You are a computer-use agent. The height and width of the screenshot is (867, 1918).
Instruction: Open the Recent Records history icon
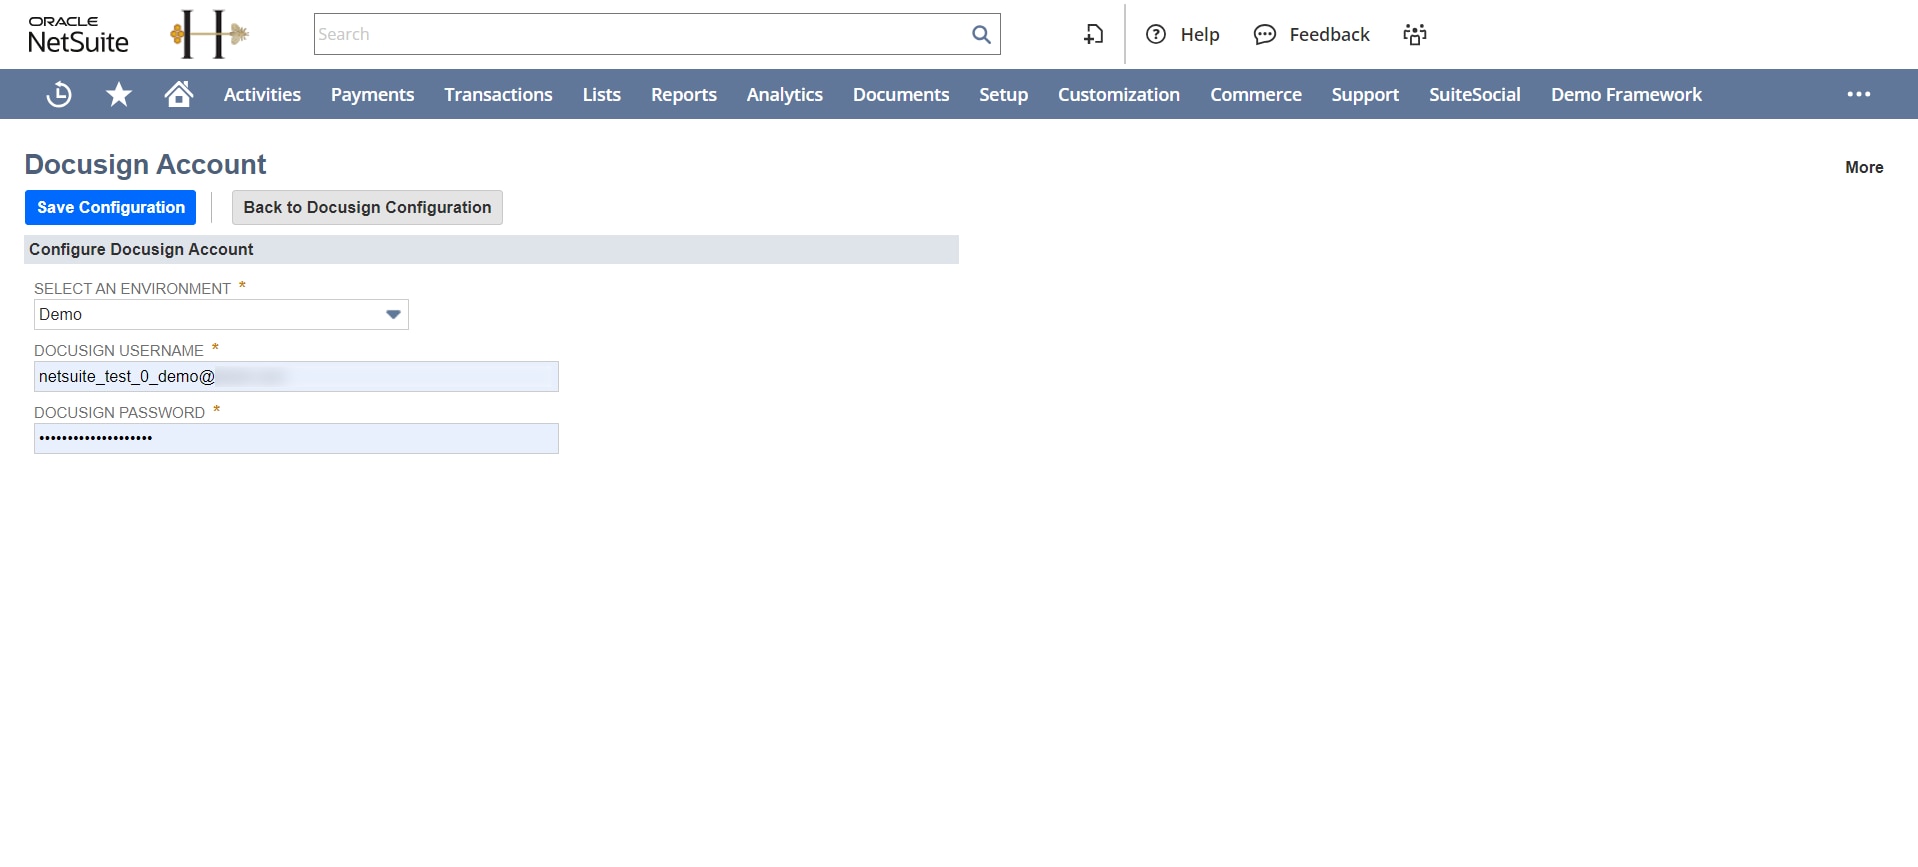(x=59, y=94)
